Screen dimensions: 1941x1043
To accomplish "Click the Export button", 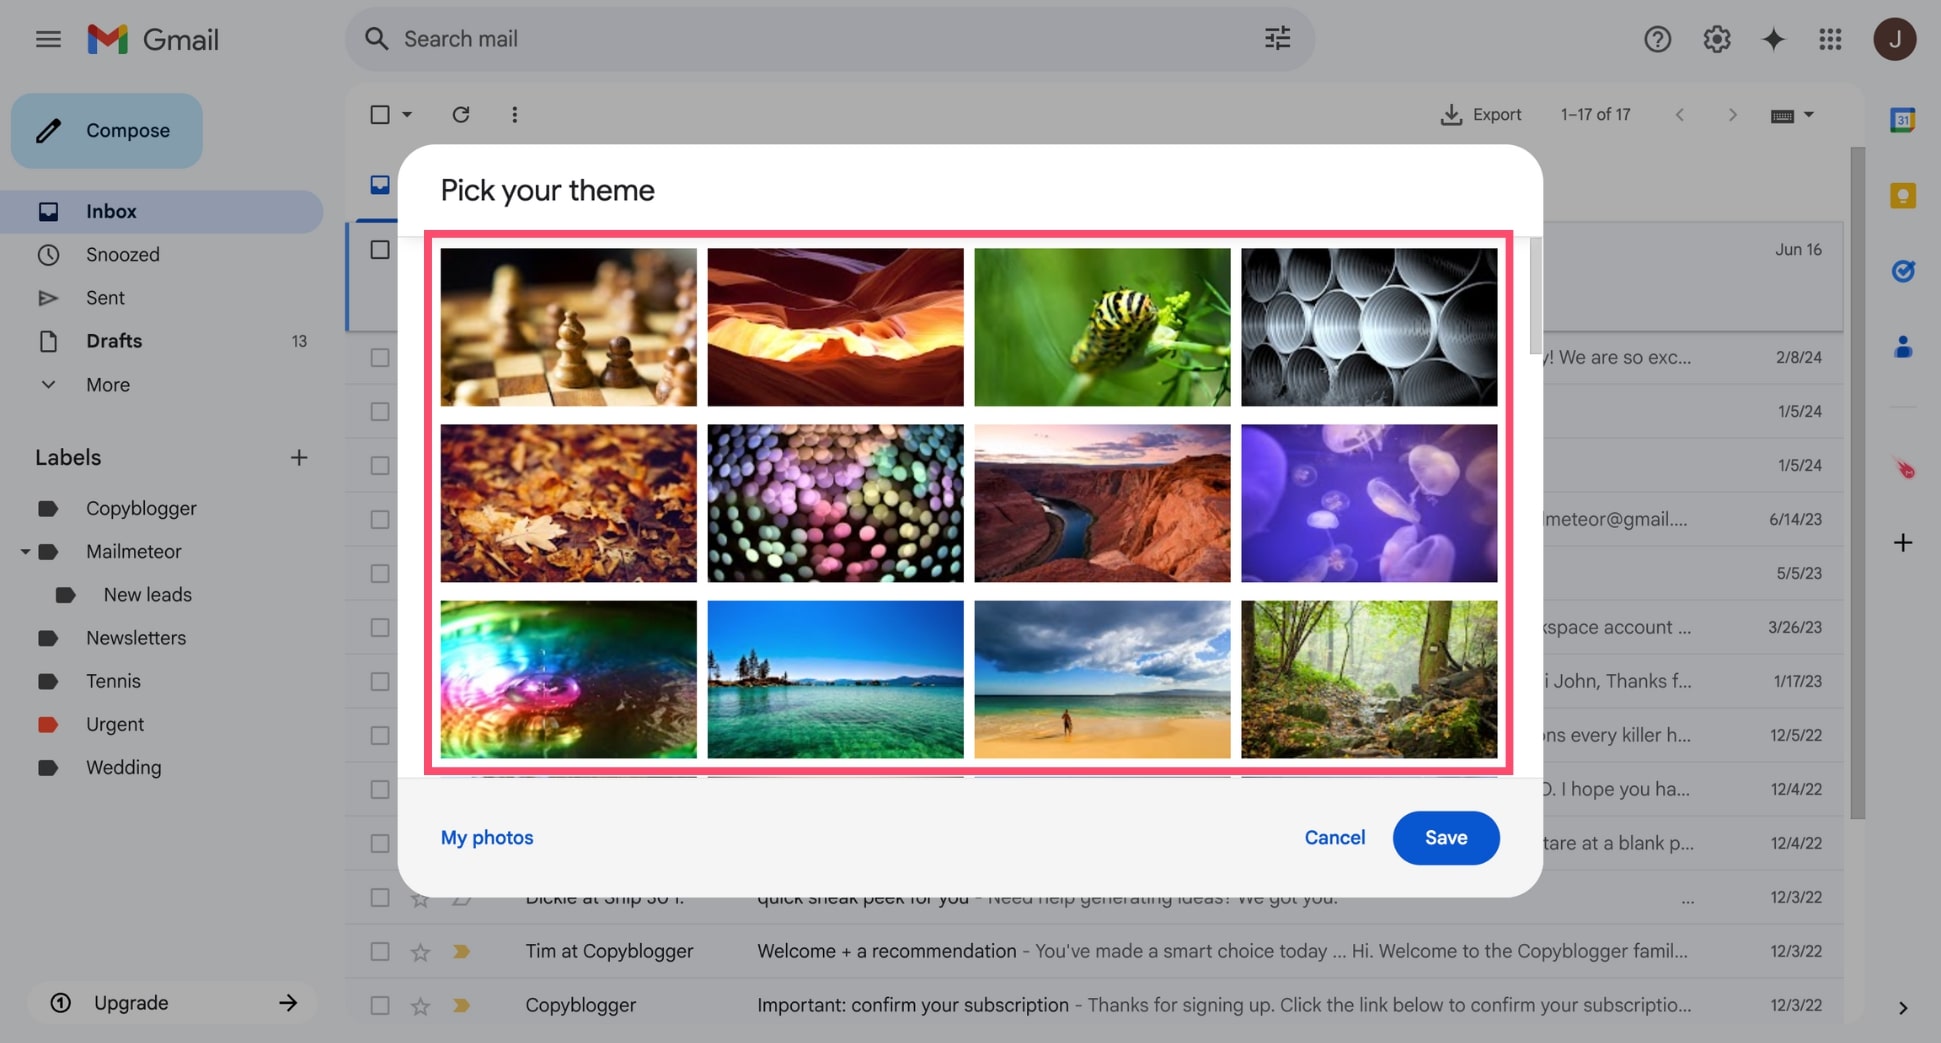I will coord(1481,115).
